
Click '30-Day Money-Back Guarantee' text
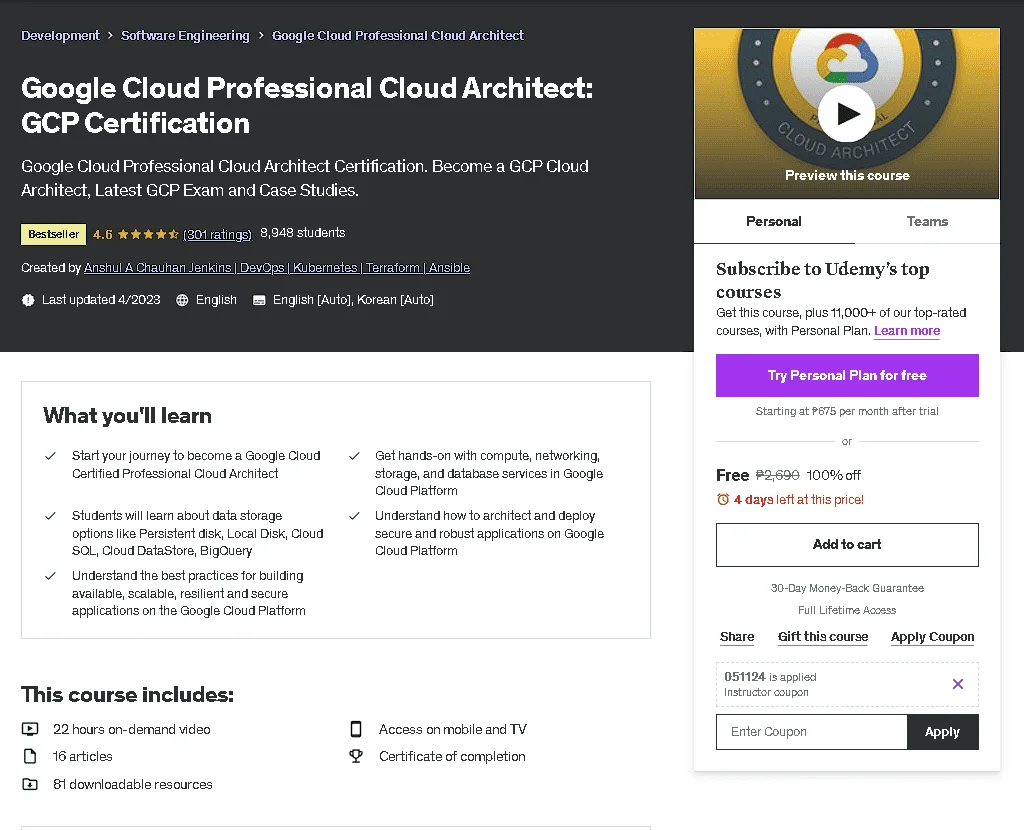[847, 588]
